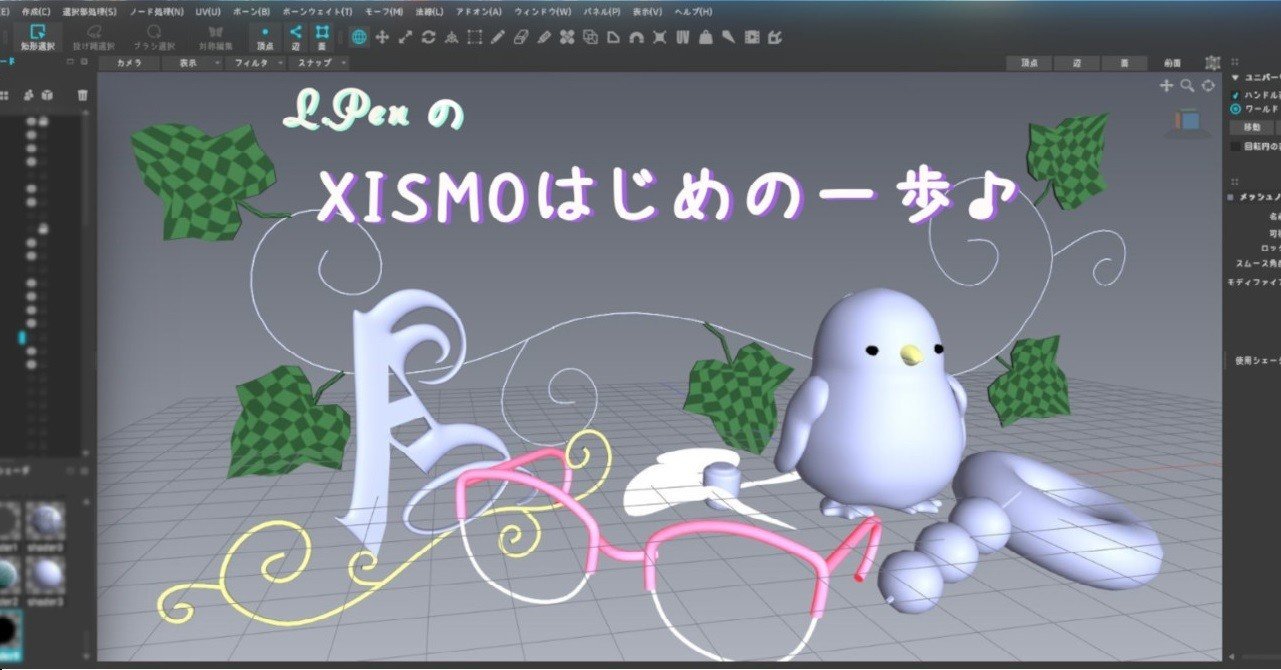The image size is (1281, 670).
Task: Click the cube icon in node panel header
Action: pyautogui.click(x=47, y=95)
